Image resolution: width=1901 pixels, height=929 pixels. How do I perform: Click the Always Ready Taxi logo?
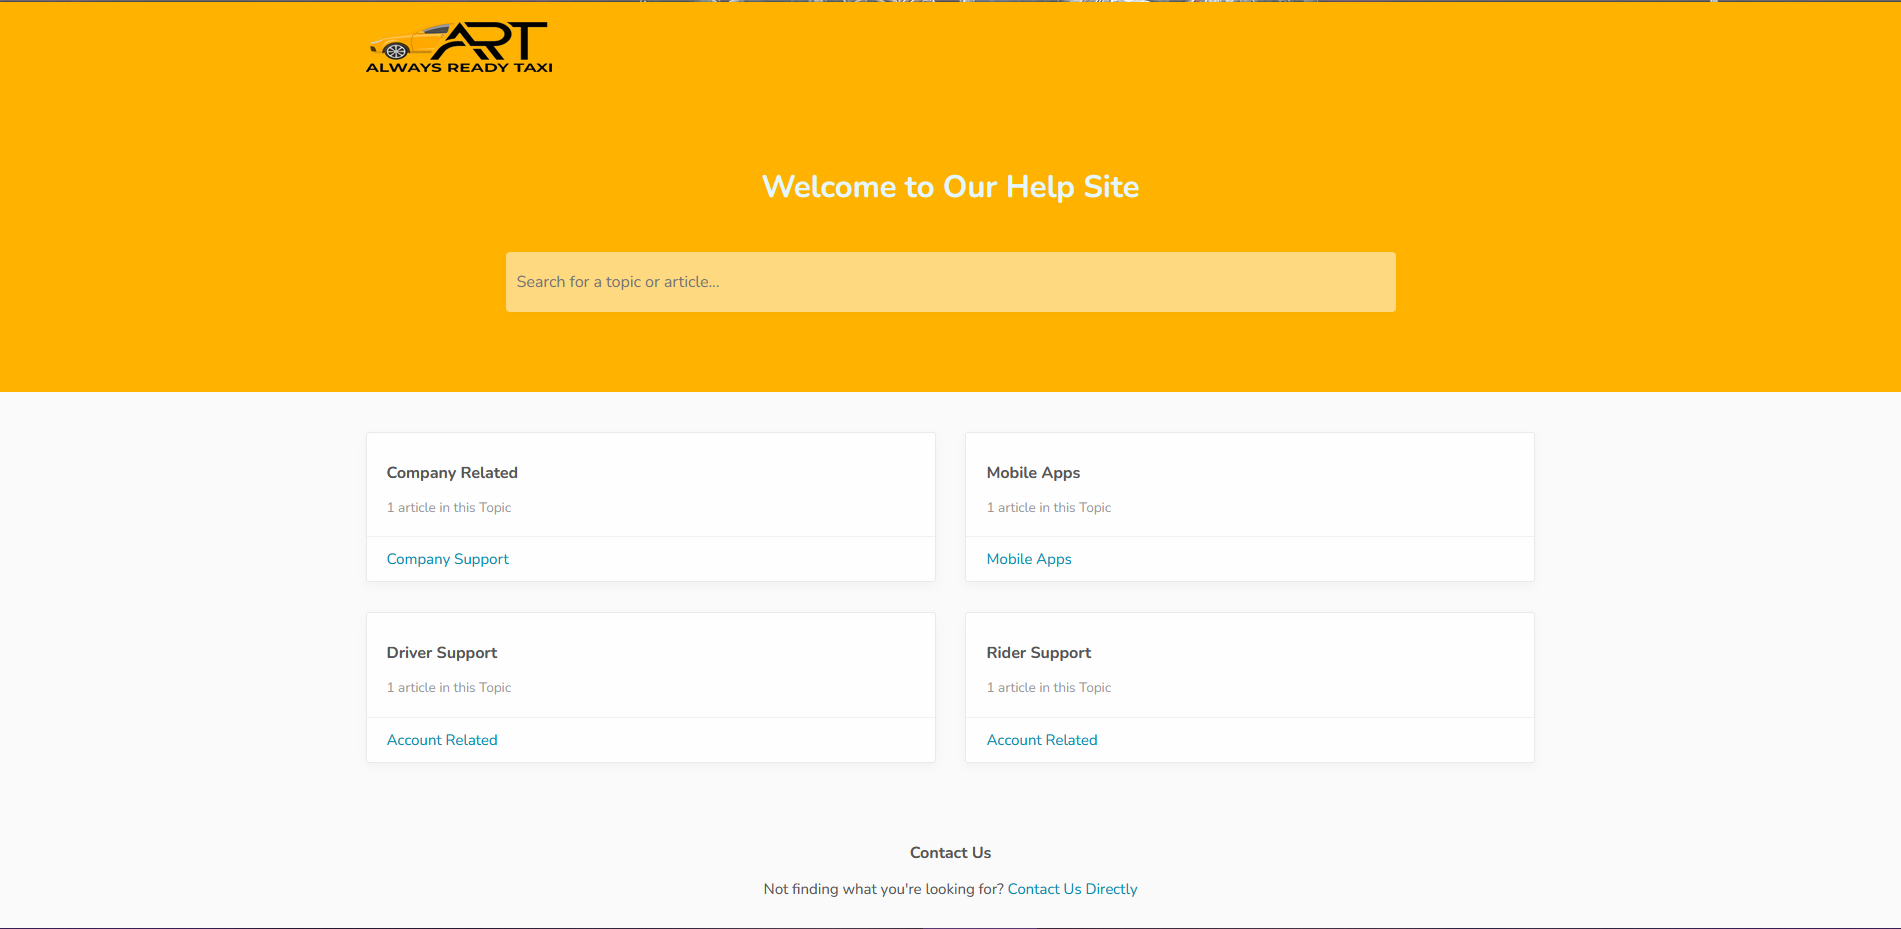[459, 45]
